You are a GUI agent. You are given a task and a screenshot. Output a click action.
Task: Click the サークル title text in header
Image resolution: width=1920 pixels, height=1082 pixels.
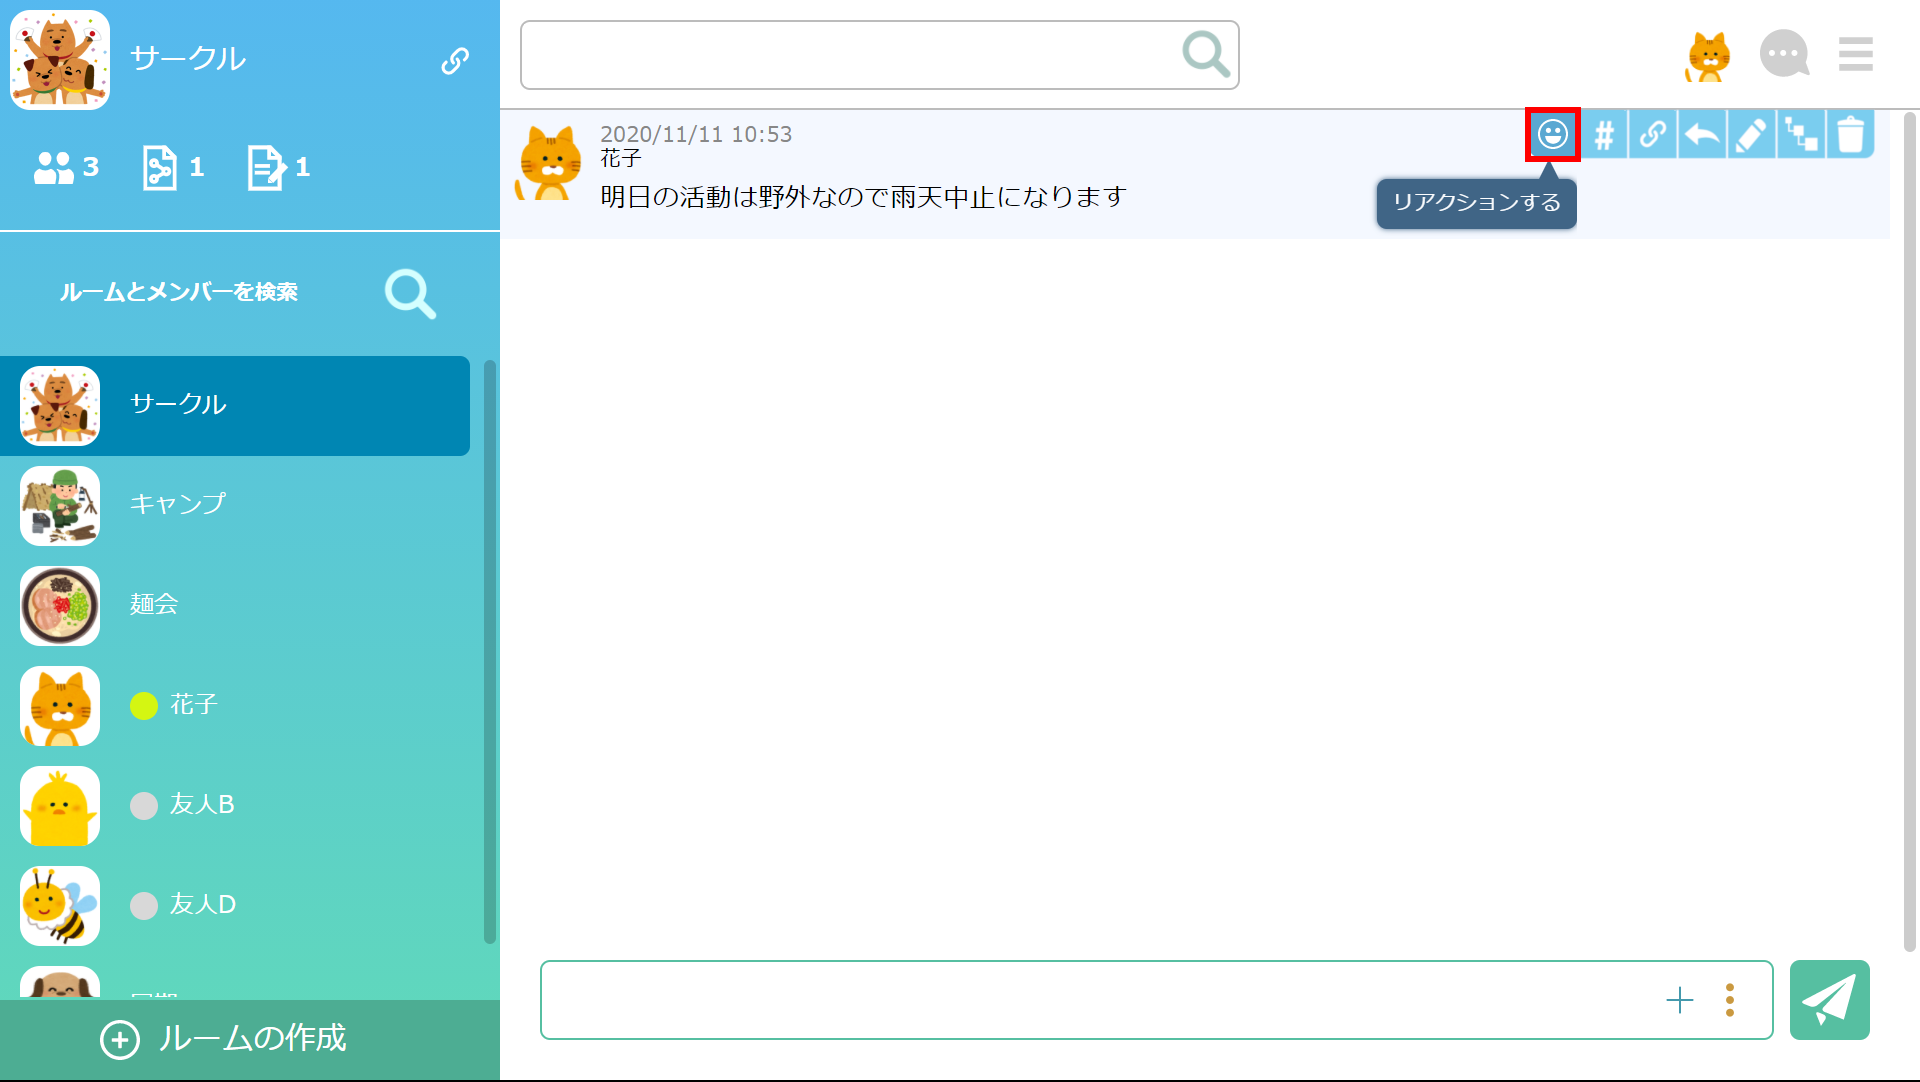(x=188, y=59)
